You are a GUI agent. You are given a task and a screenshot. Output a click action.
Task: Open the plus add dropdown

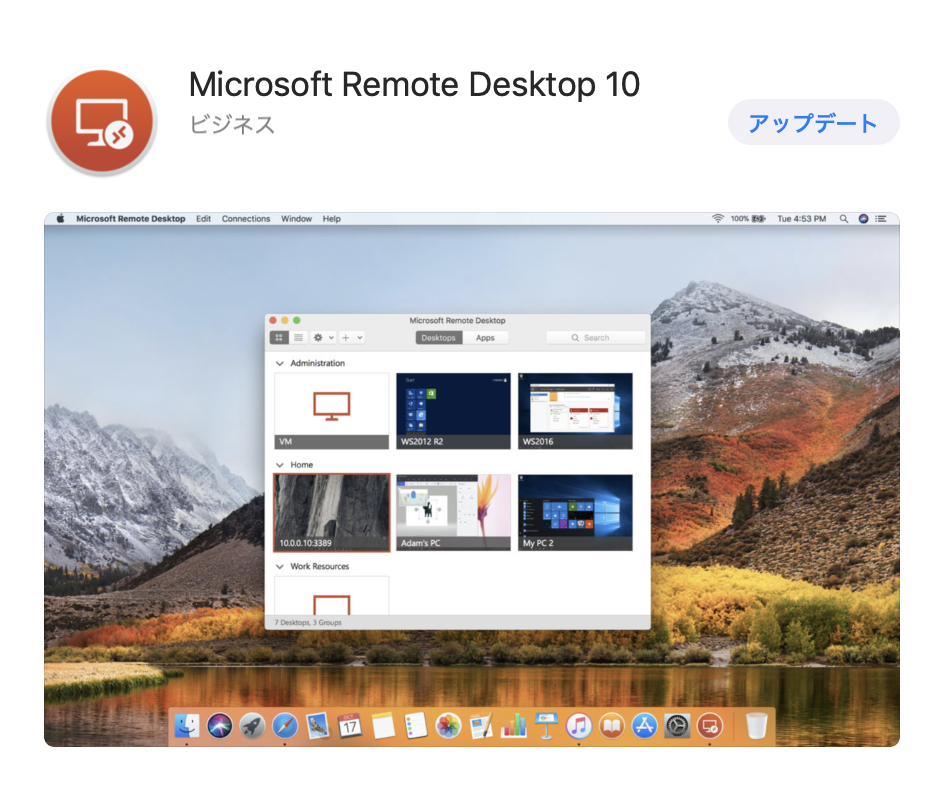coord(351,337)
